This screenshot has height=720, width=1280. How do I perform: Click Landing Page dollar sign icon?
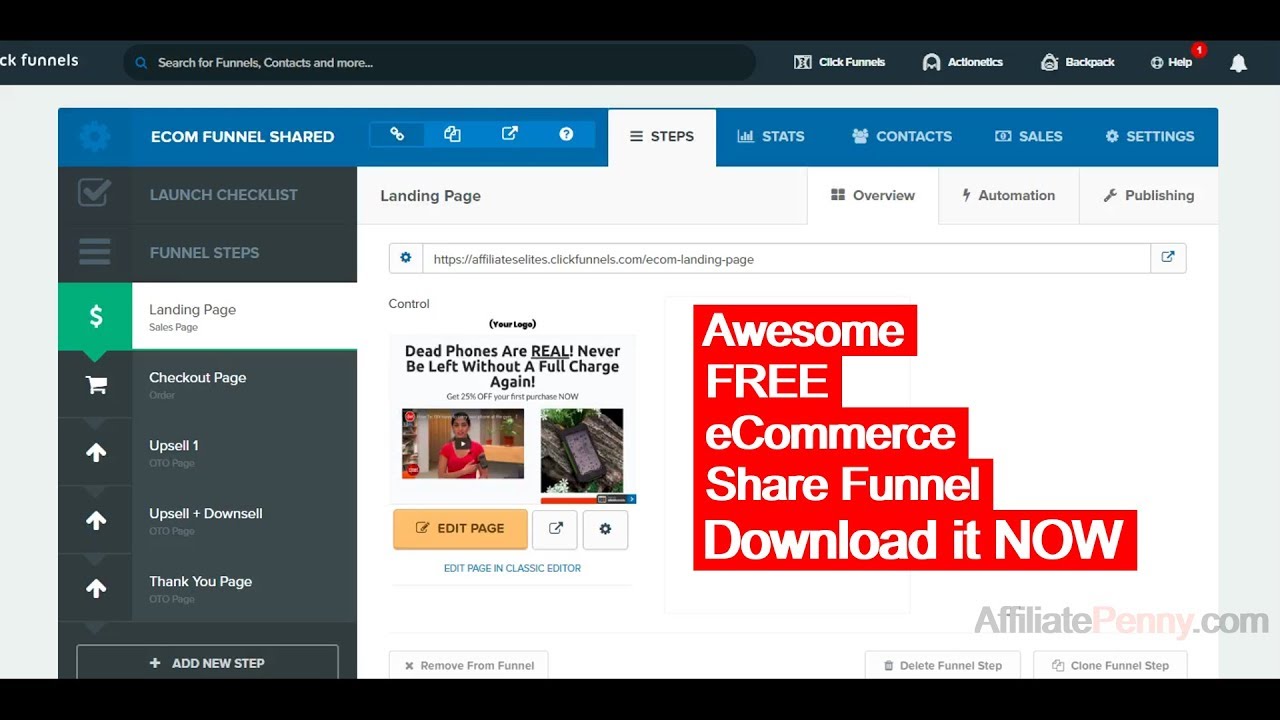(95, 317)
